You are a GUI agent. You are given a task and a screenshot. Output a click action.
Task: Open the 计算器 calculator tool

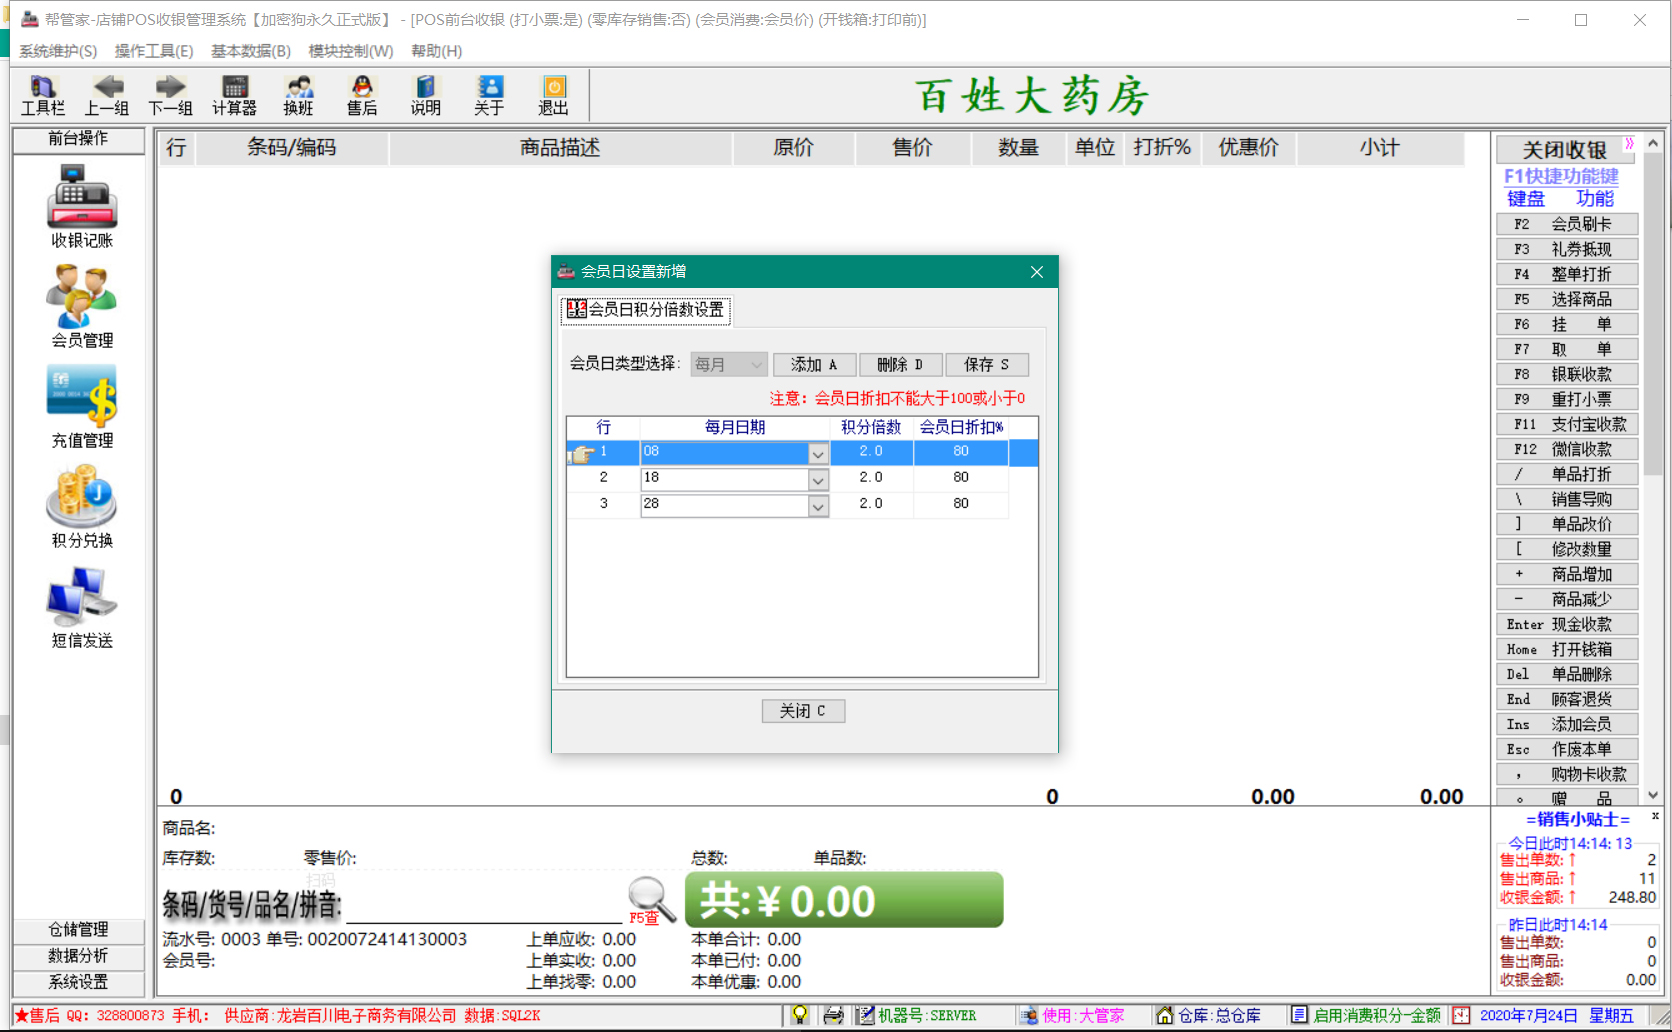click(x=234, y=95)
